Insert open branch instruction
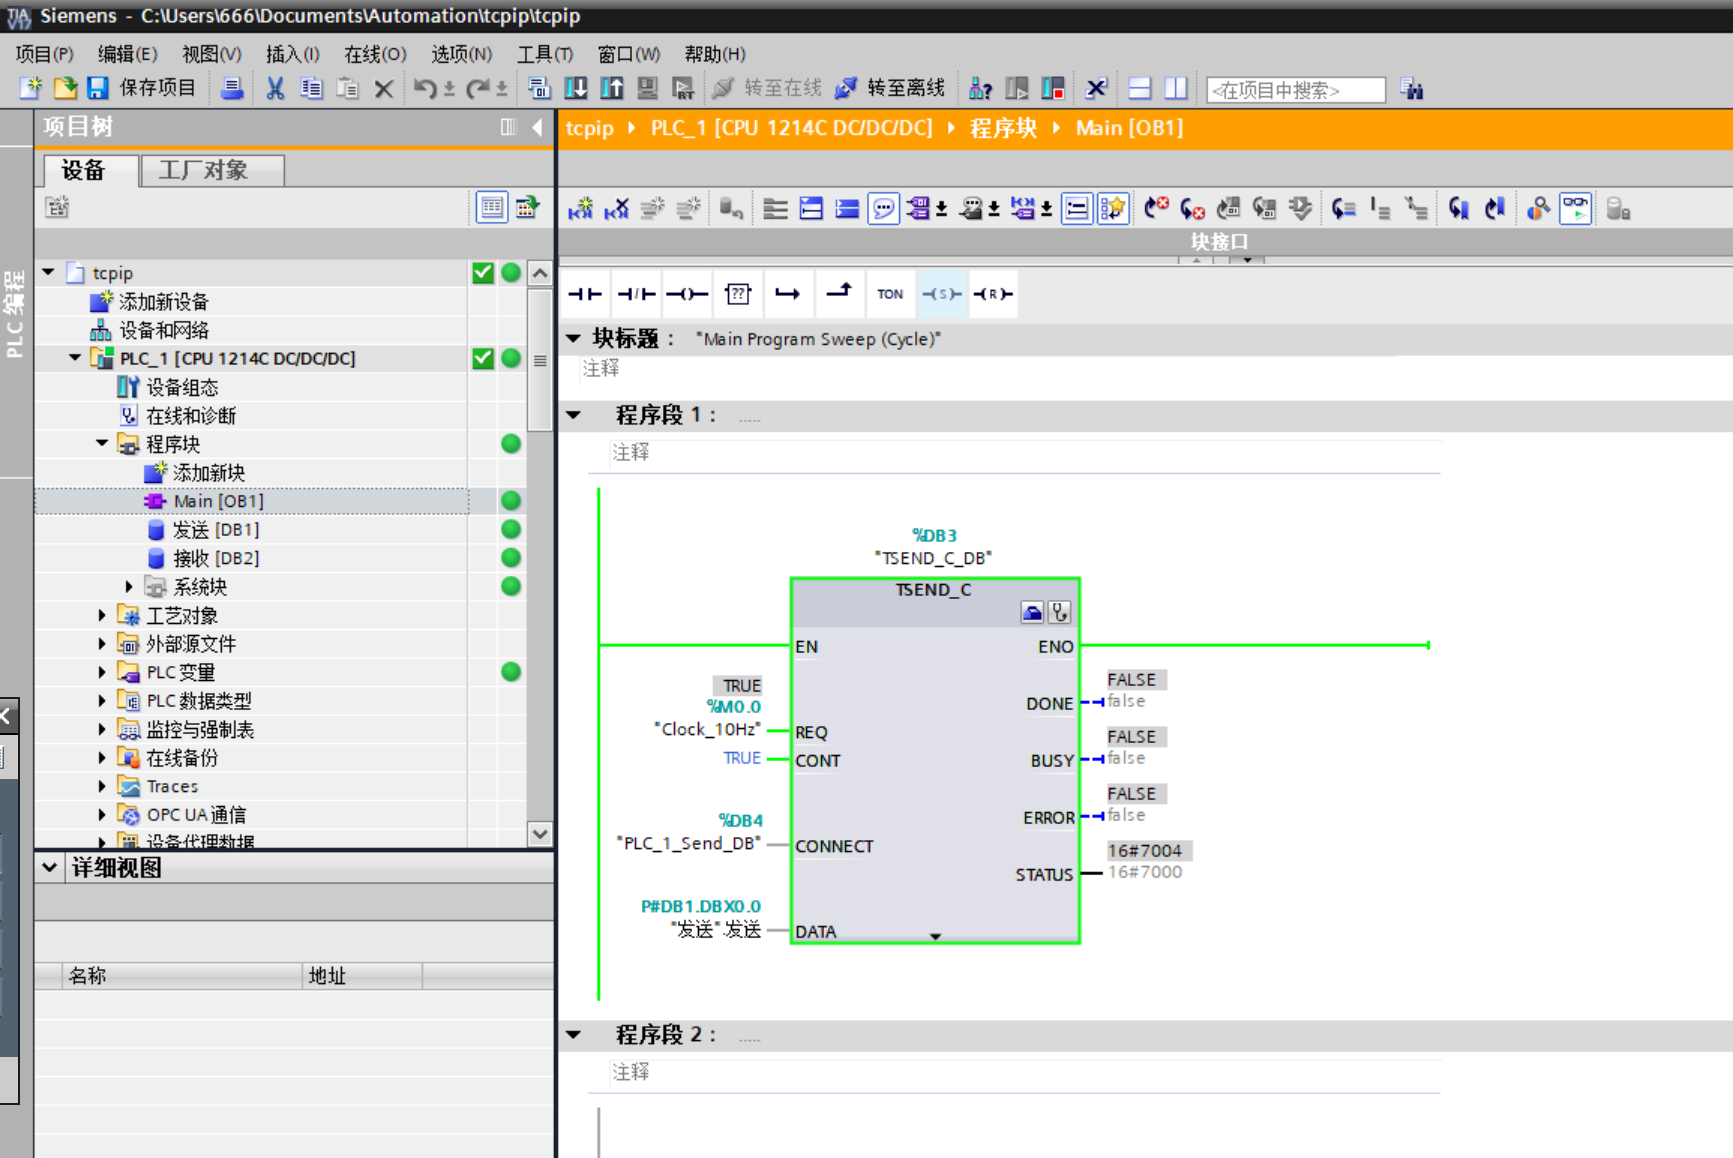This screenshot has width=1733, height=1158. pyautogui.click(x=788, y=294)
